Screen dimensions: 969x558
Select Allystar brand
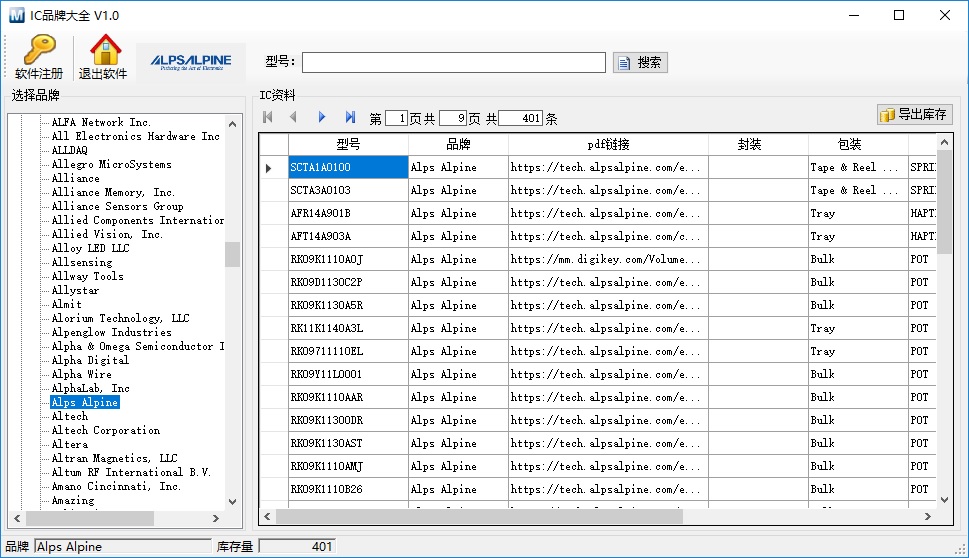tap(75, 290)
